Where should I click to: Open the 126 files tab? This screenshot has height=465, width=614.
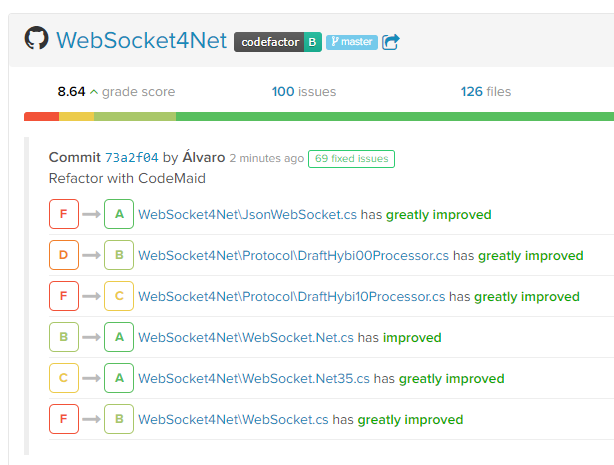(x=486, y=92)
